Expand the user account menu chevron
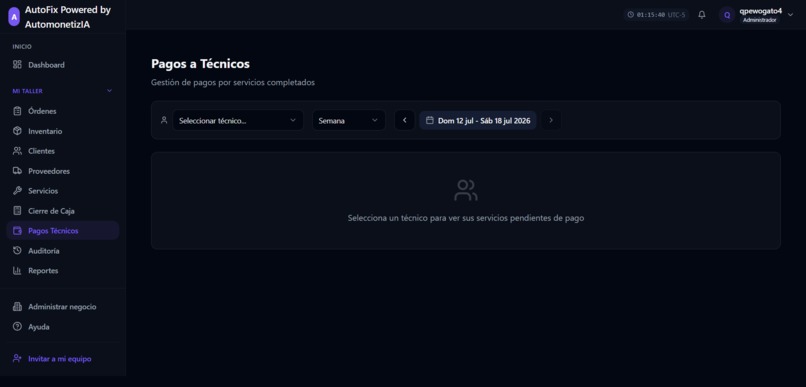This screenshot has width=806, height=387. [x=790, y=15]
